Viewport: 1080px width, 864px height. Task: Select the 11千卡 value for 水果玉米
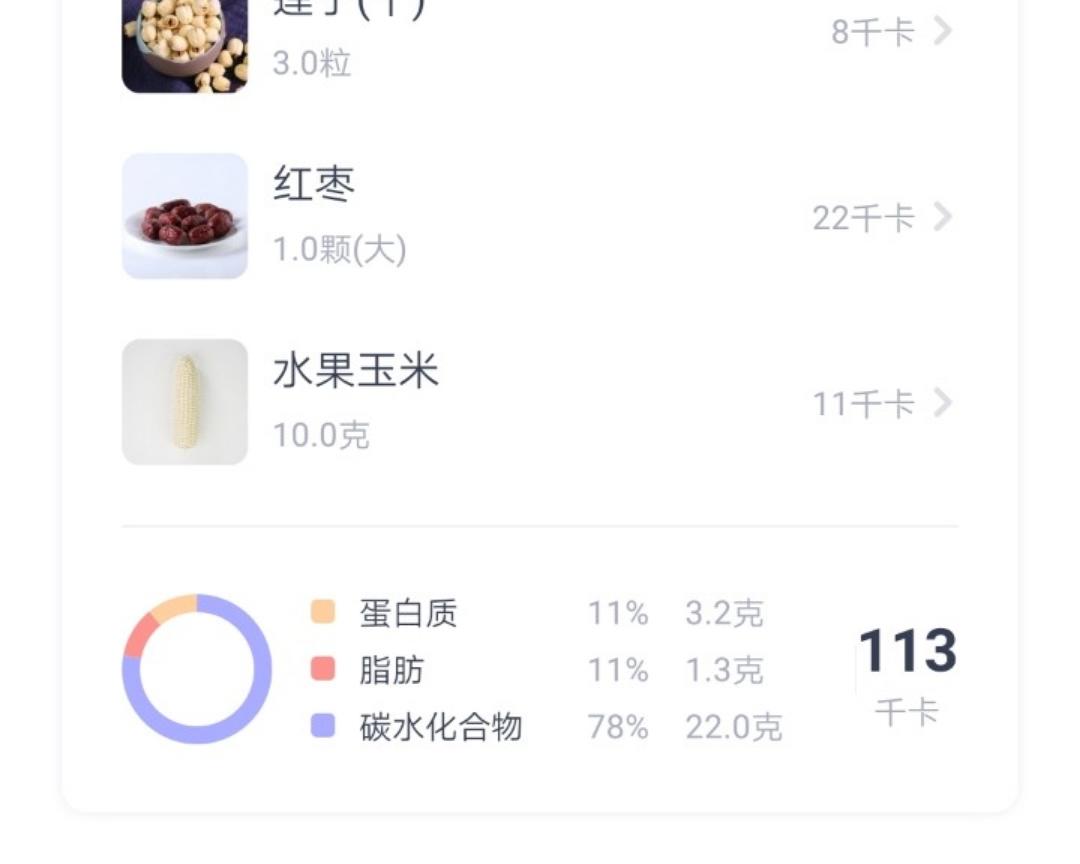pyautogui.click(x=863, y=403)
